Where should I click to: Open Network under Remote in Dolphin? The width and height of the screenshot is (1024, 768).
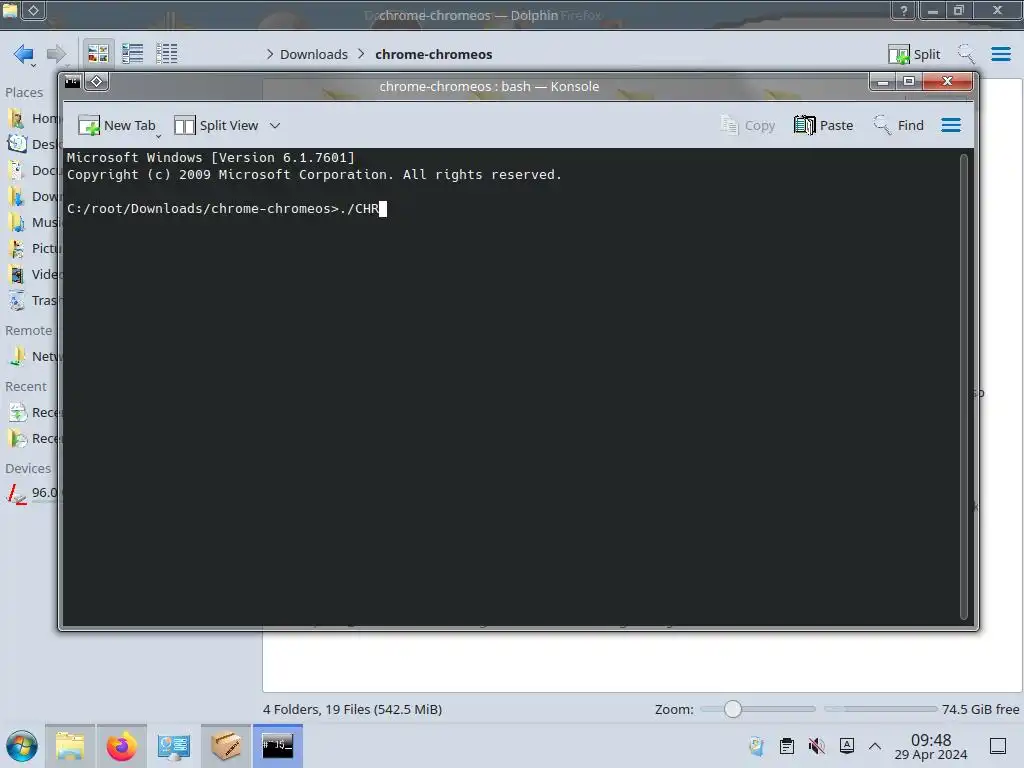pyautogui.click(x=33, y=357)
